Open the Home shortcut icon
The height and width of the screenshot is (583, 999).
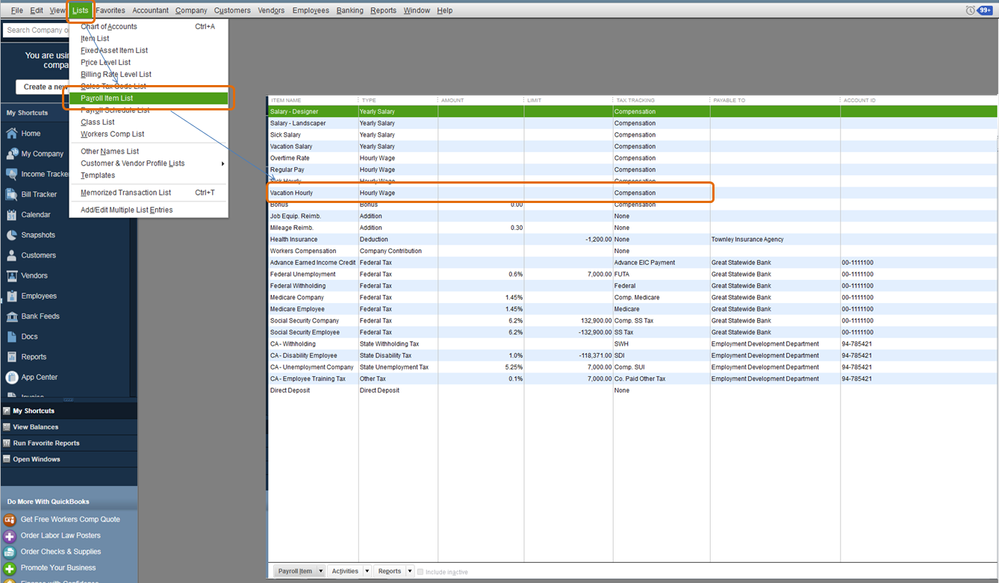point(11,133)
